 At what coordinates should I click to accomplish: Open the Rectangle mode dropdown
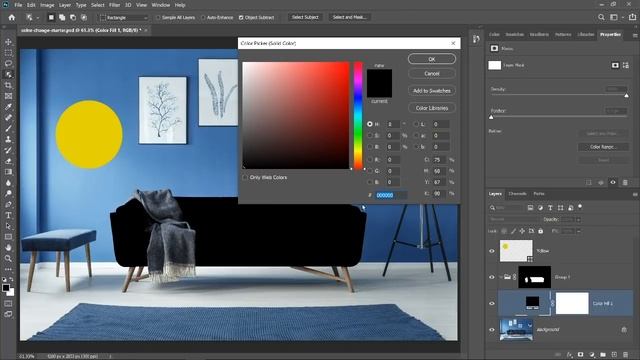point(124,18)
